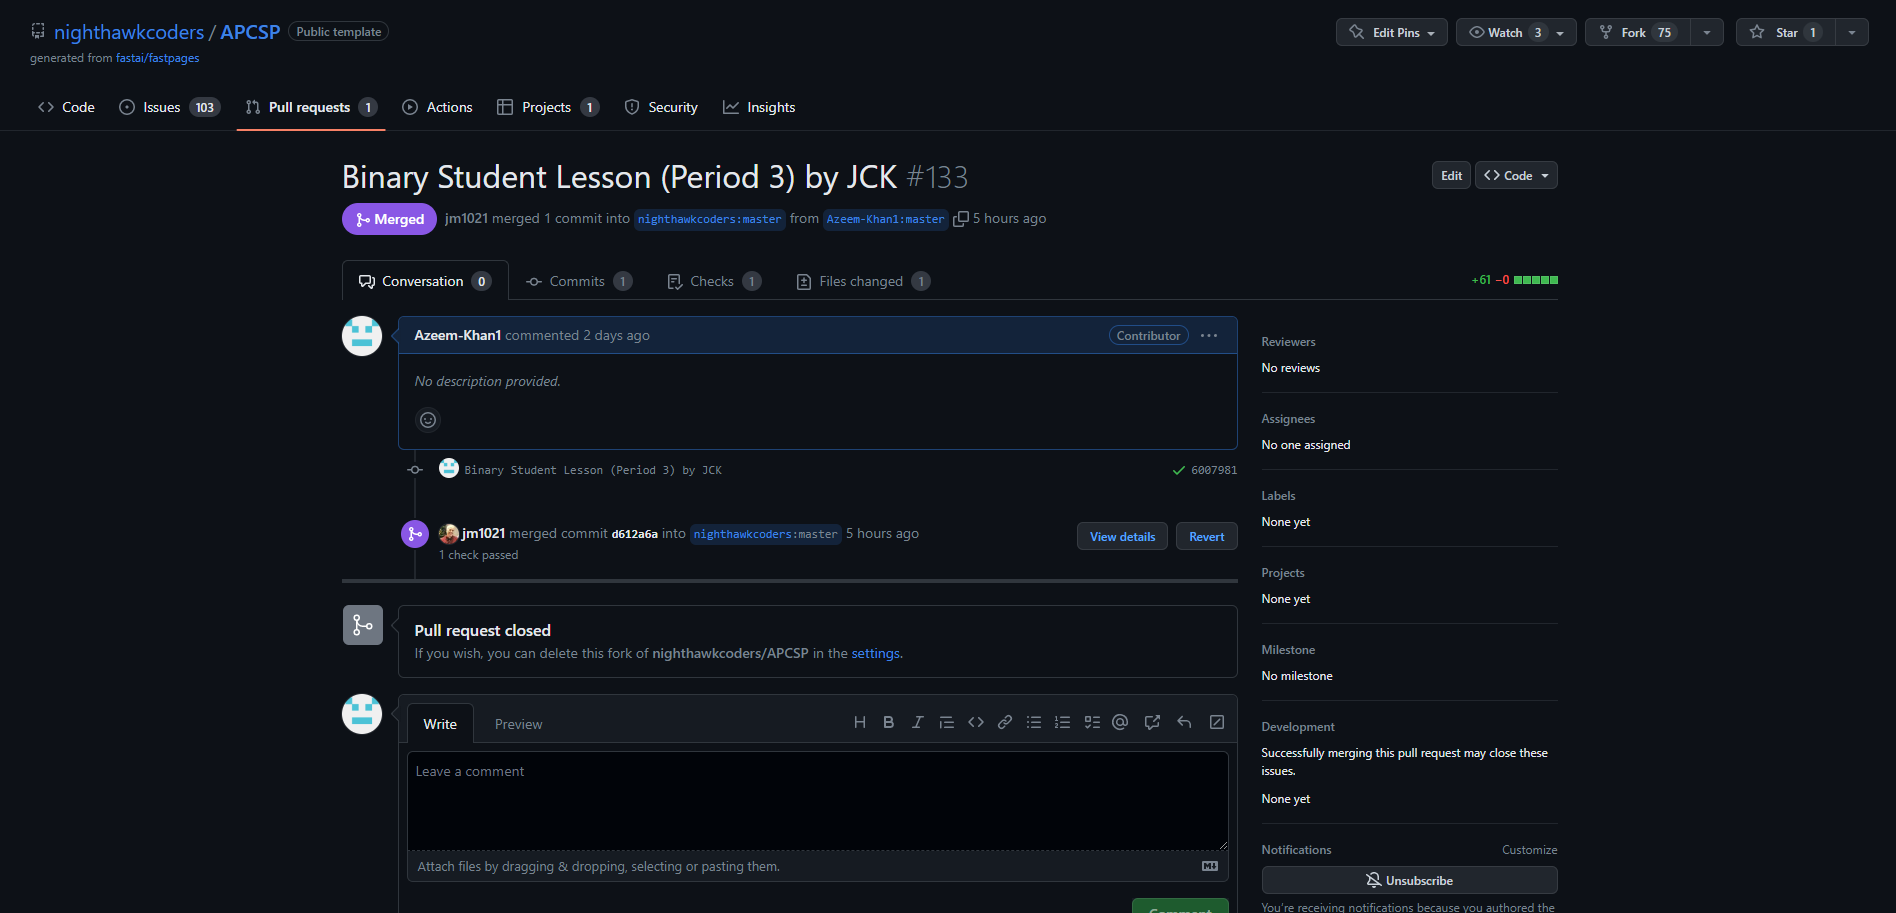Click inside the Leave a comment text area
This screenshot has height=913, width=1896.
817,800
